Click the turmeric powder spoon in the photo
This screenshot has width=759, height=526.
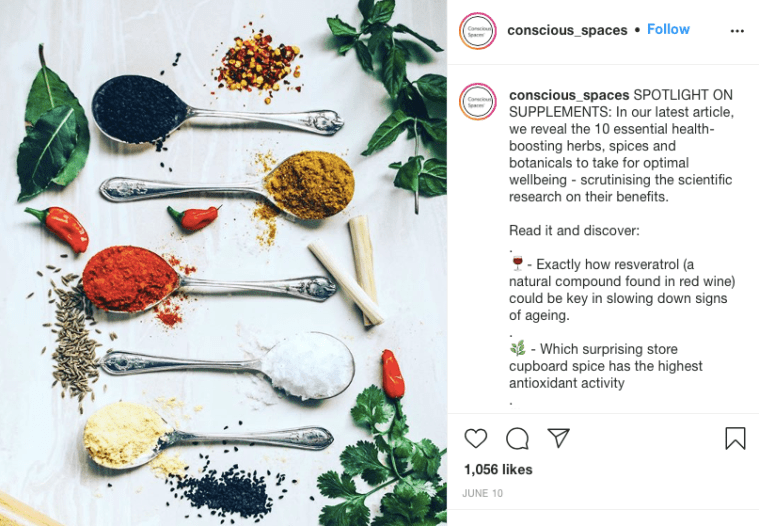pyautogui.click(x=227, y=186)
